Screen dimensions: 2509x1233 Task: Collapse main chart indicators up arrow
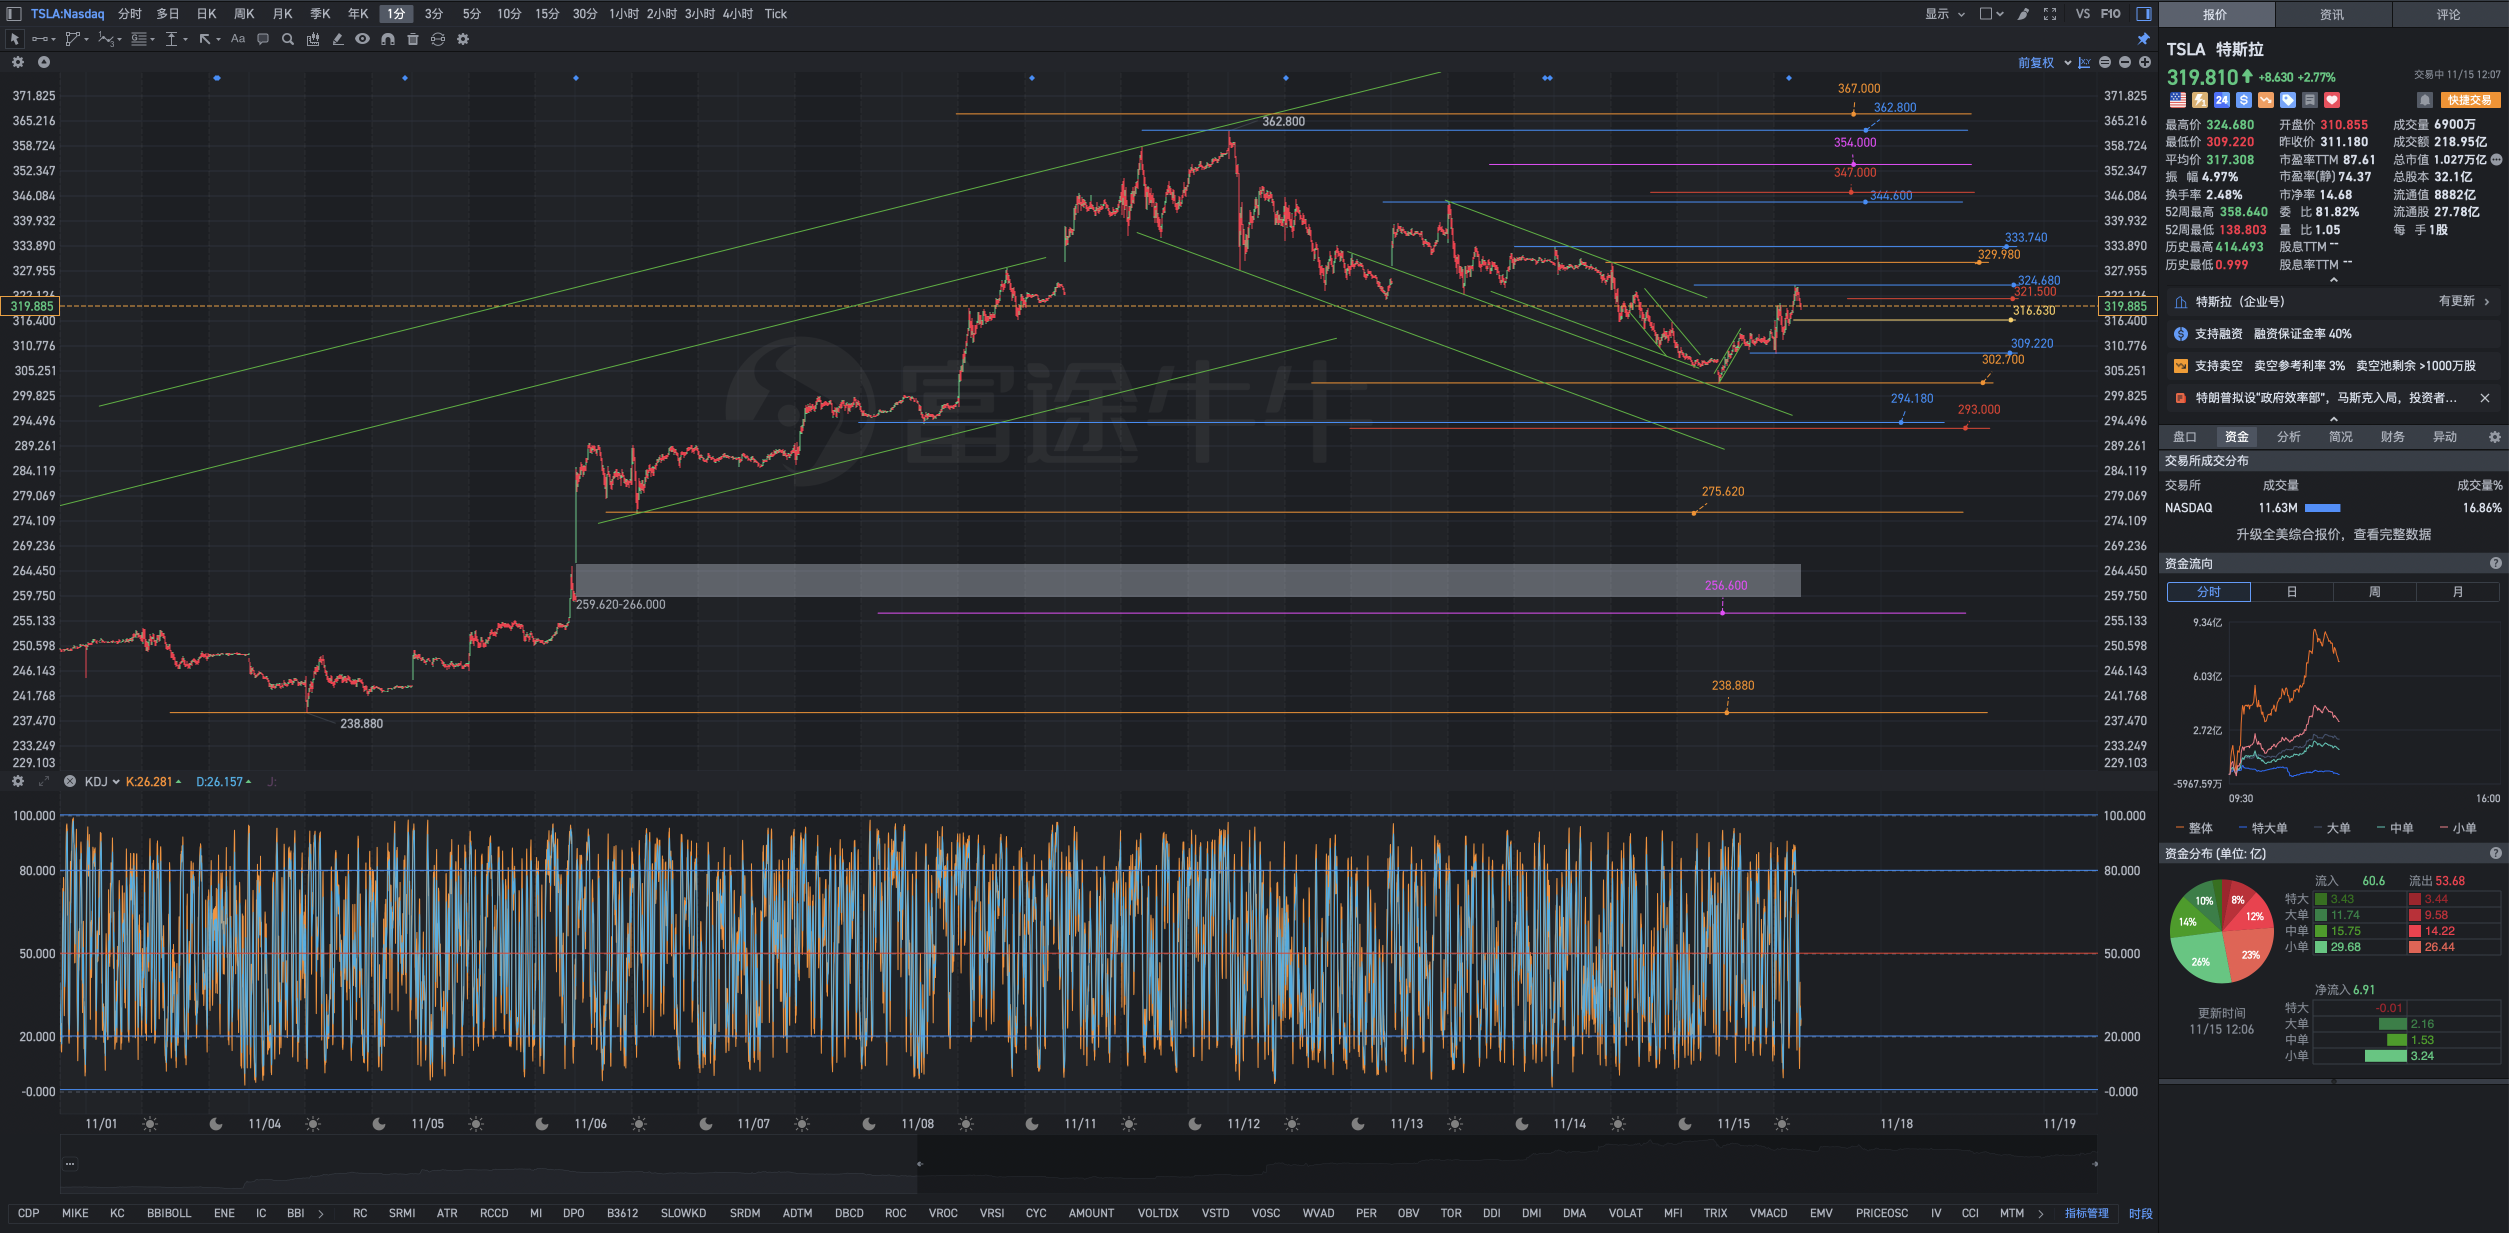coord(44,62)
